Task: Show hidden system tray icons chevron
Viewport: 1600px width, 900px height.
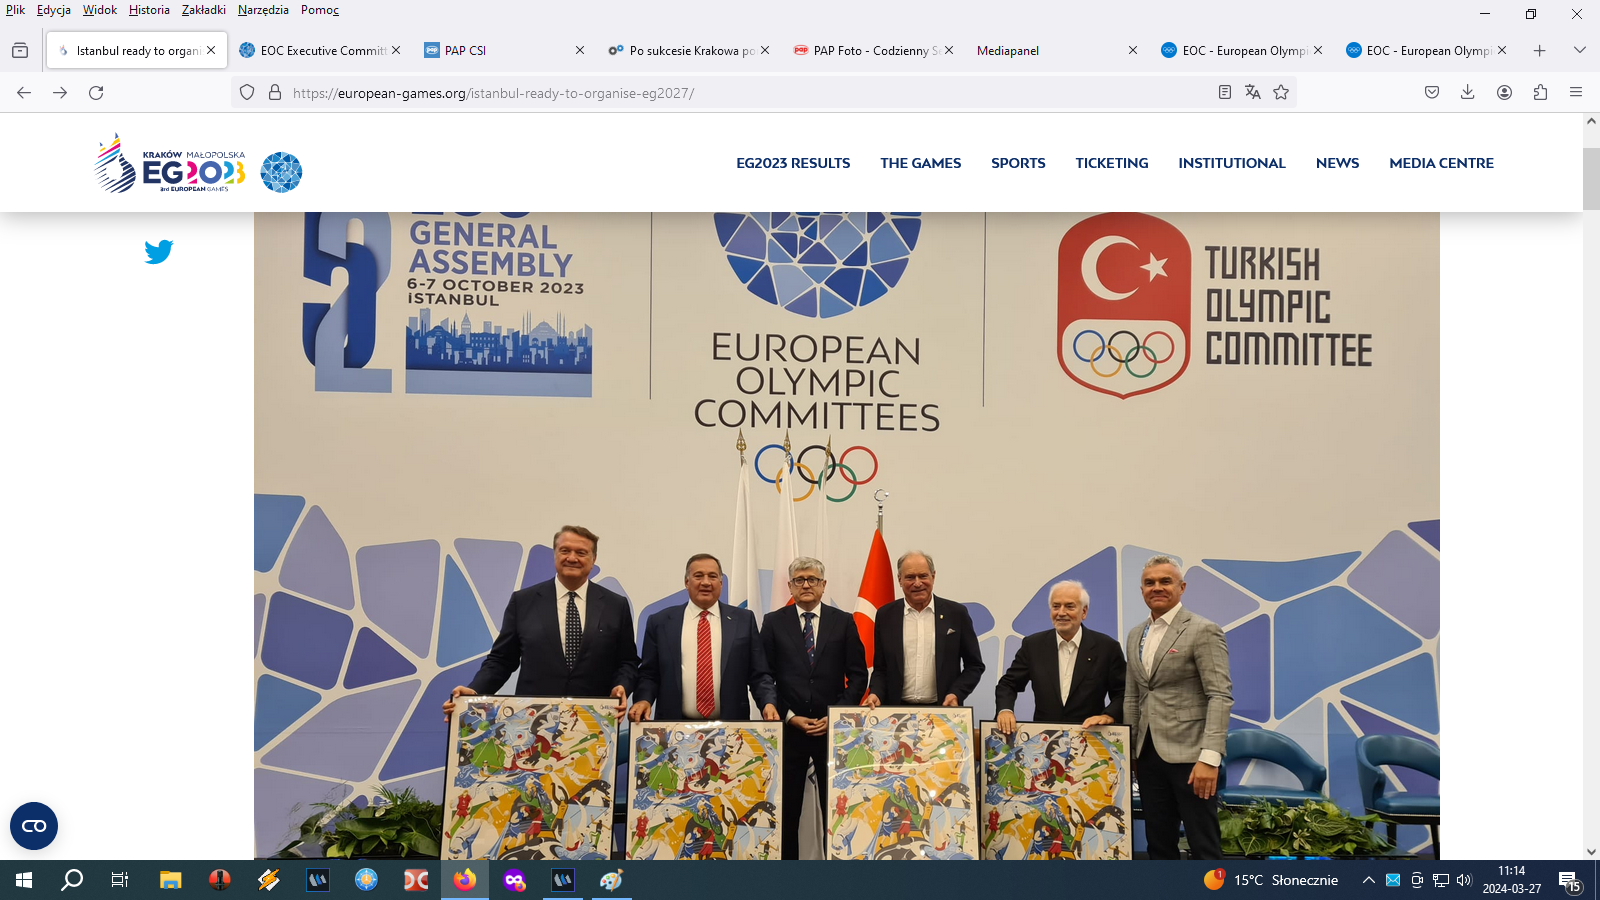Action: [x=1368, y=880]
